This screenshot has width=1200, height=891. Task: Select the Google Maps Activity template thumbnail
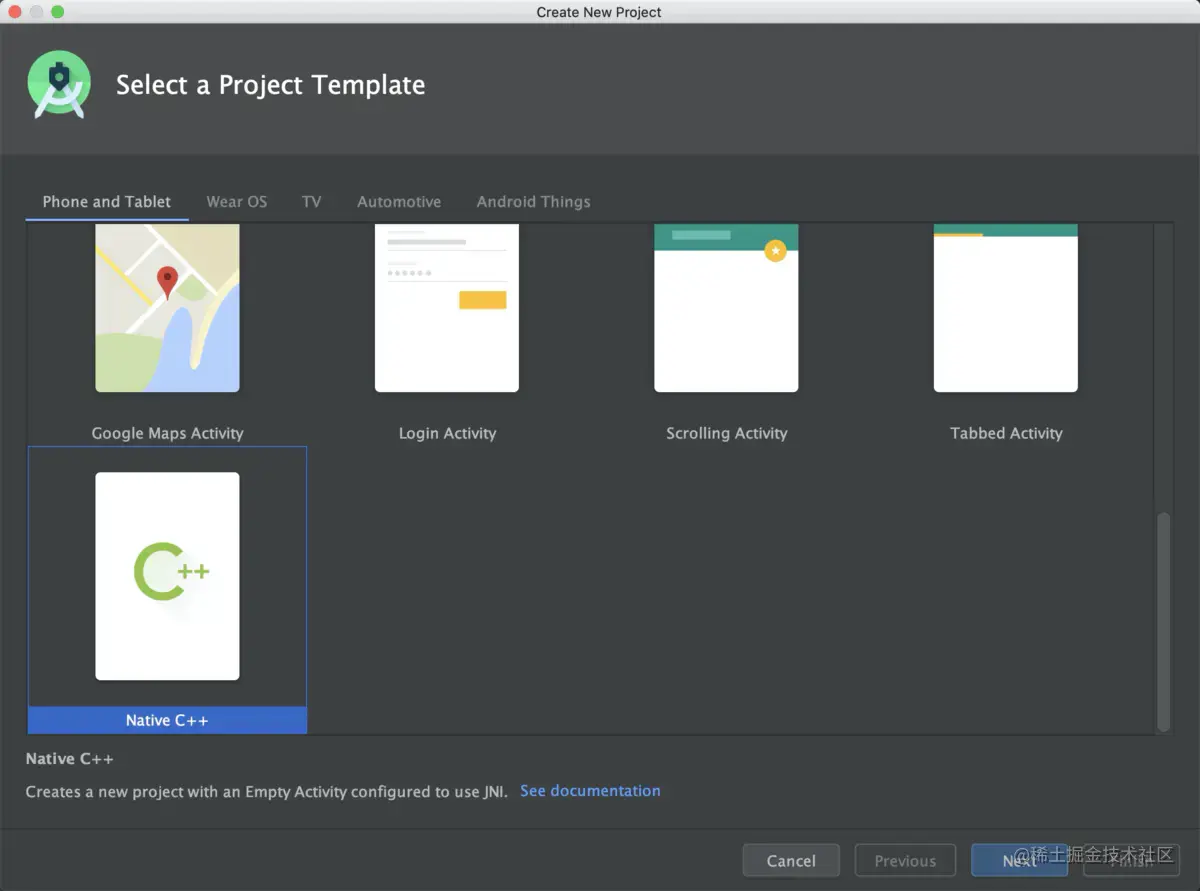pos(167,307)
